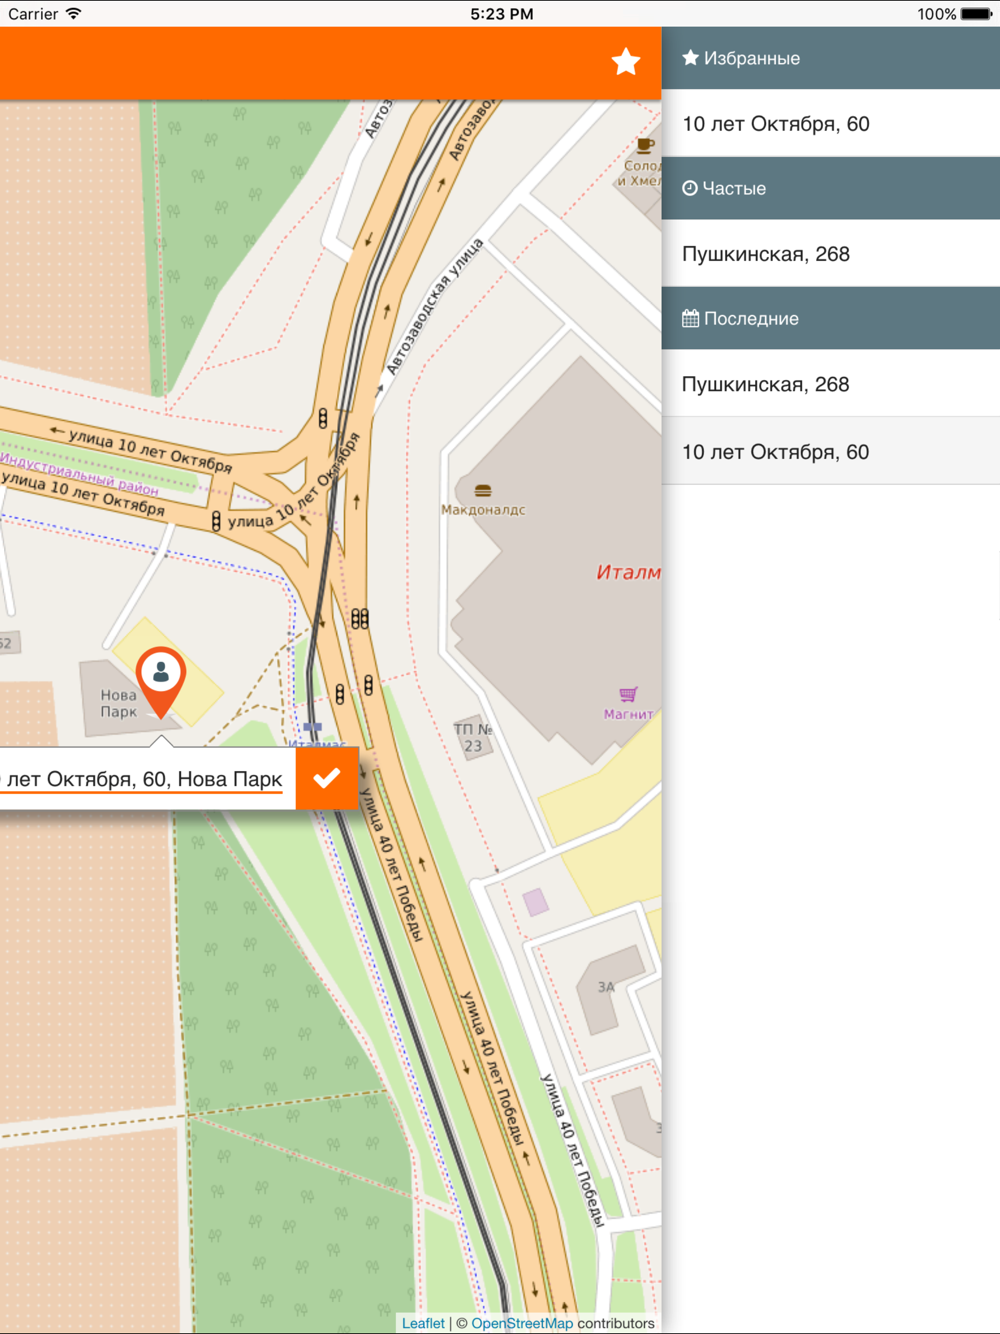1000x1334 pixels.
Task: Choose favorite address 10 лет Октября, 60
Action: [831, 123]
